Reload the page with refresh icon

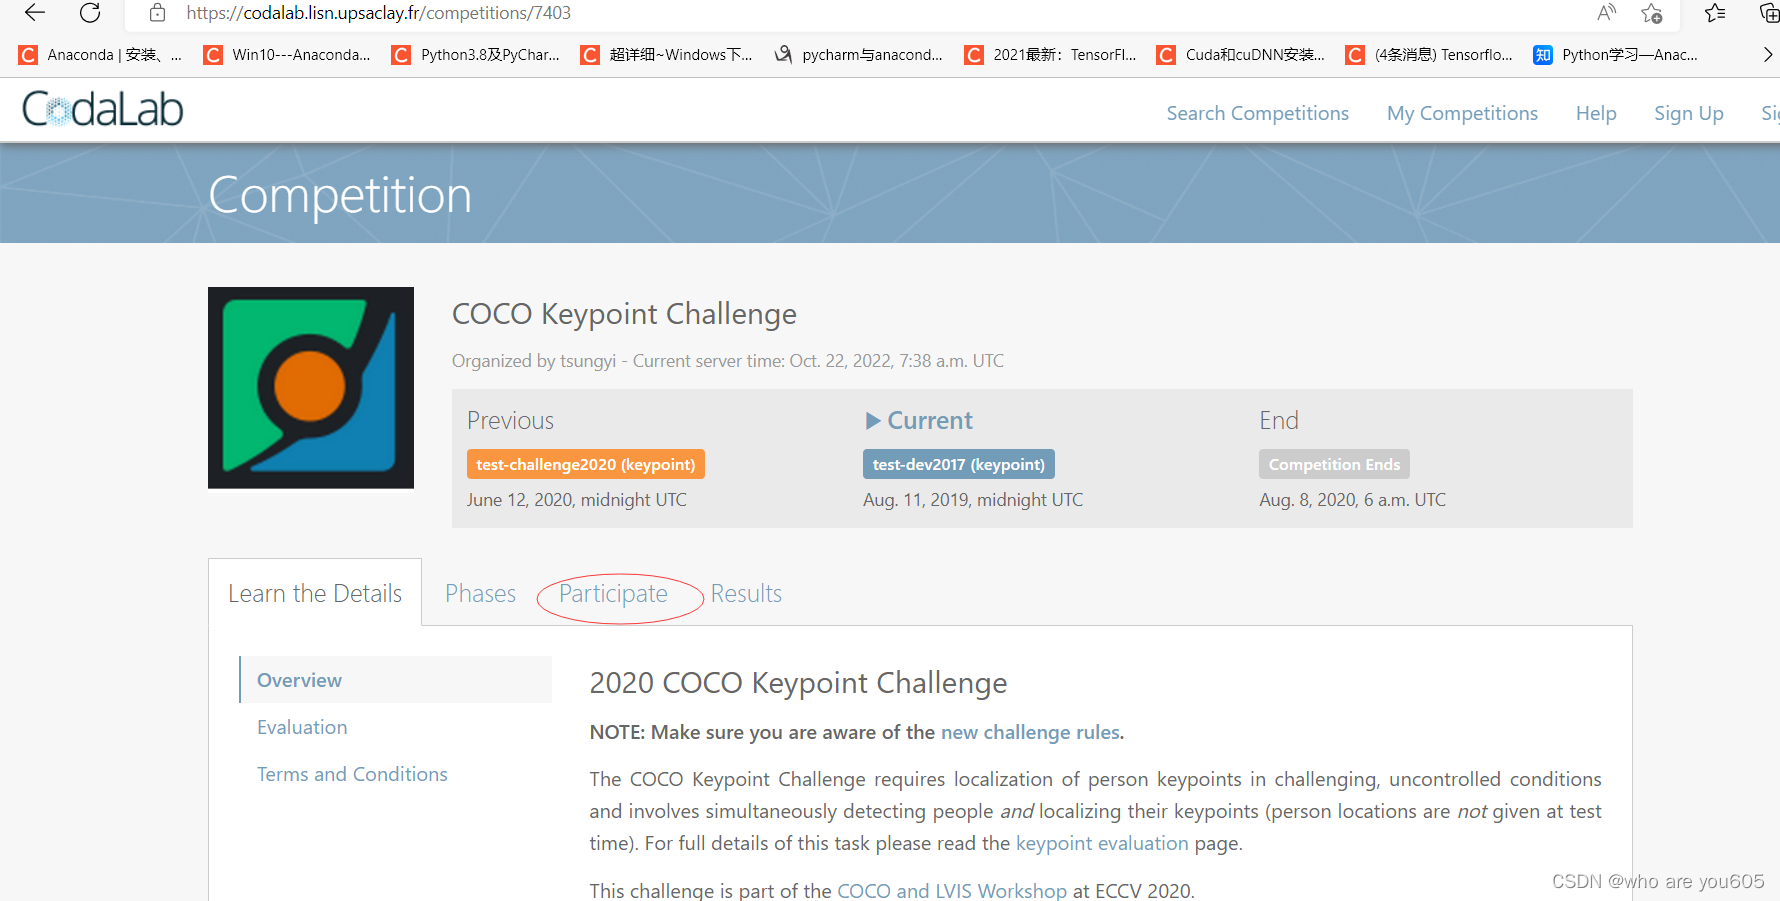pos(90,13)
